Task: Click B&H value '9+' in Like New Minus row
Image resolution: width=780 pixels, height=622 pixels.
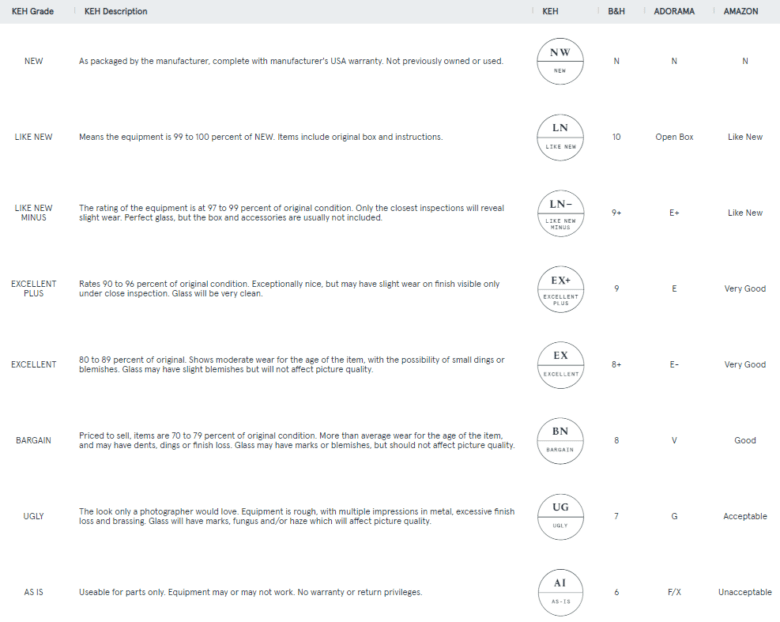Action: [616, 212]
